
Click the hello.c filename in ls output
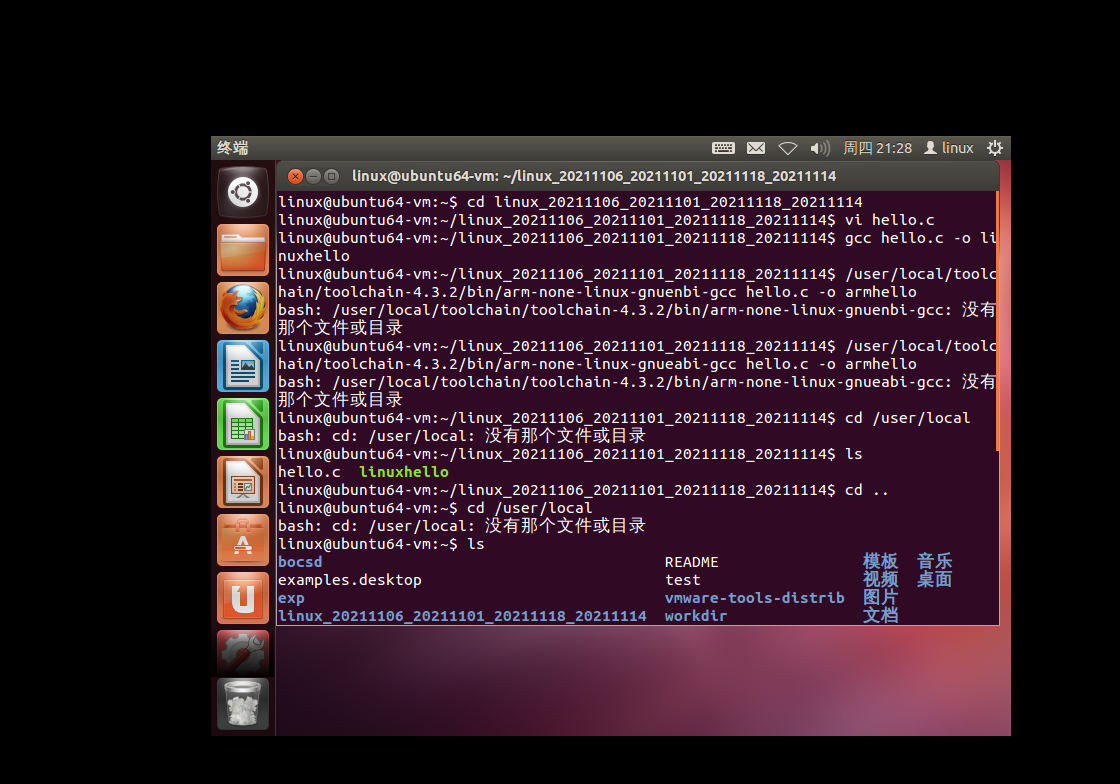(309, 472)
